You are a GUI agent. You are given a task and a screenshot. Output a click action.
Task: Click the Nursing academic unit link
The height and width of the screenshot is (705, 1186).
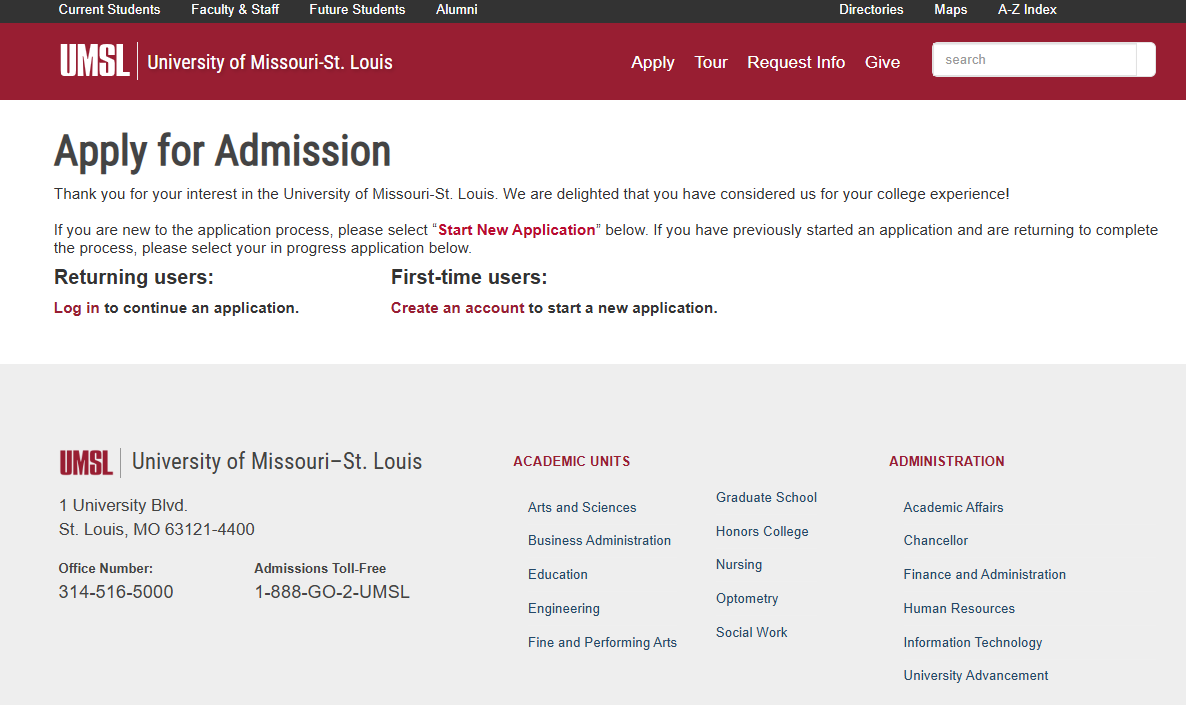click(738, 564)
